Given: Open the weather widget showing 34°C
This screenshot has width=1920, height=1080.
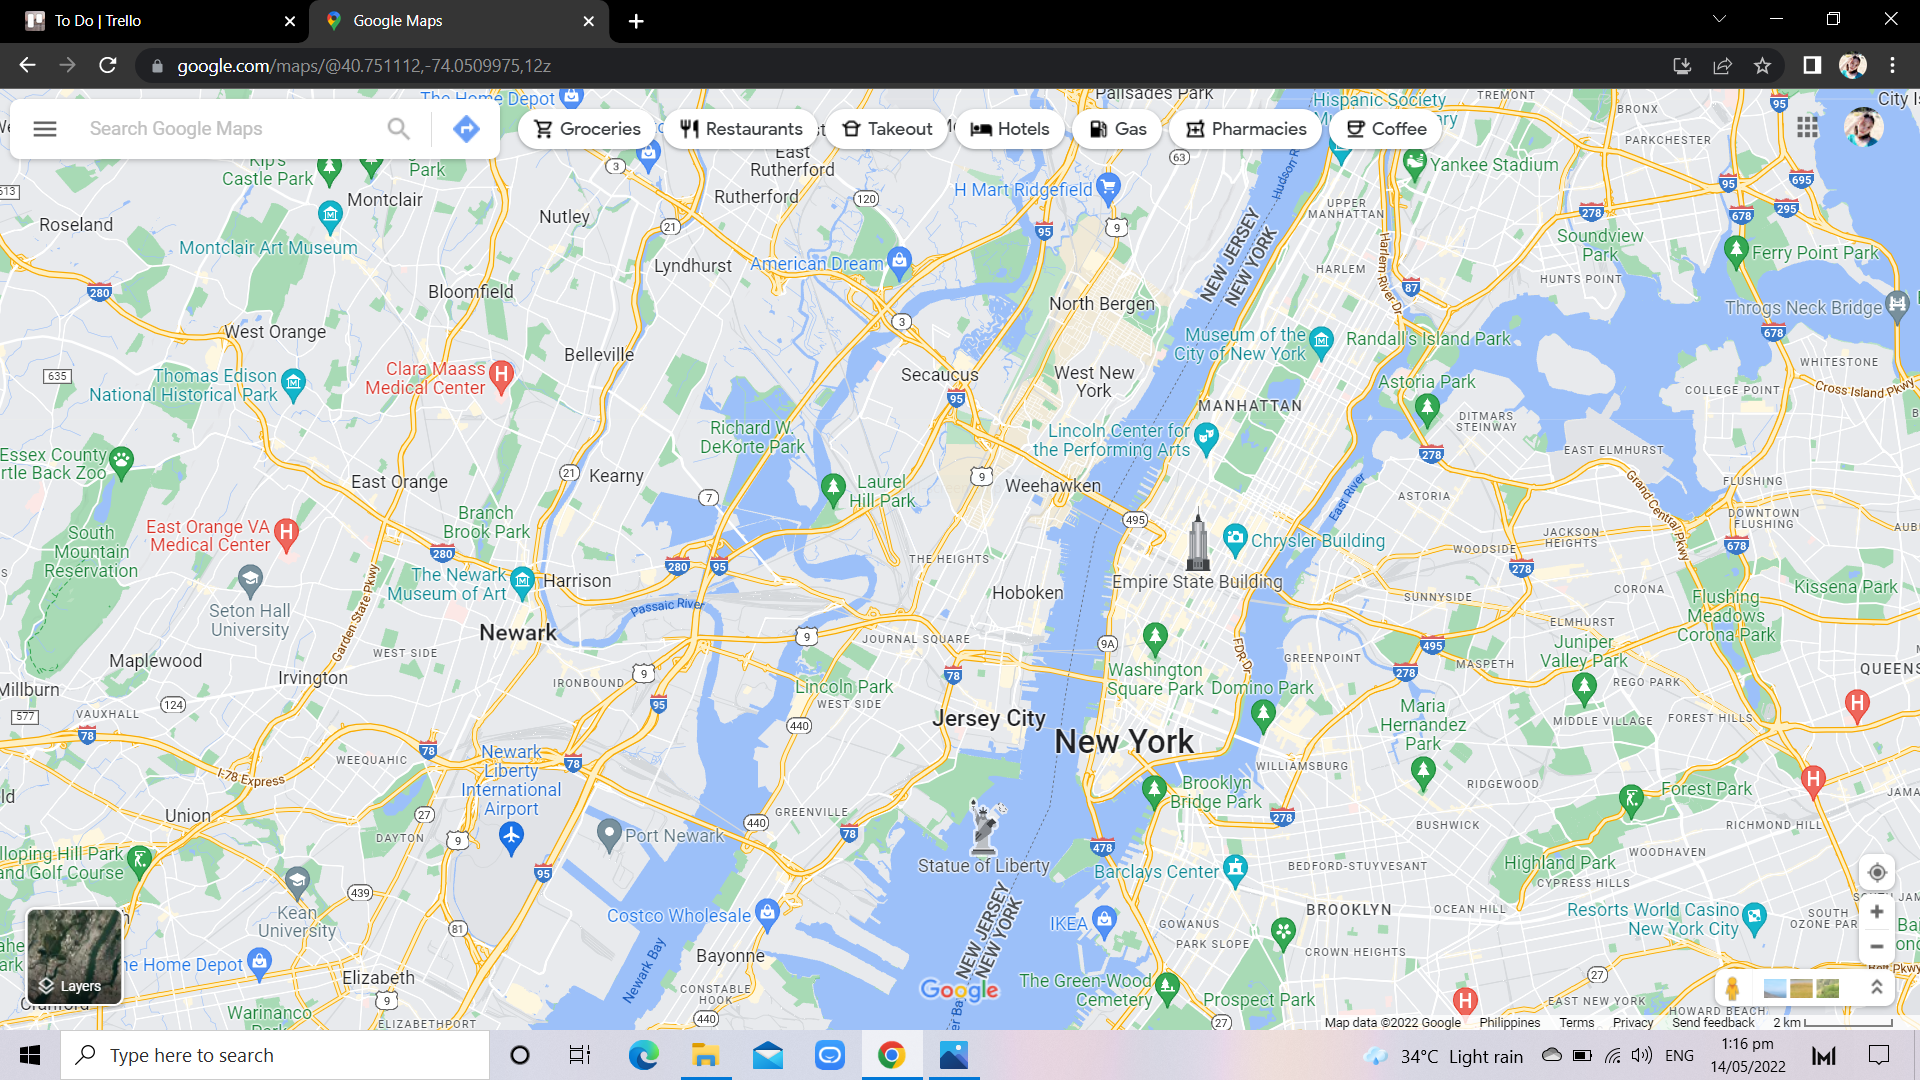Looking at the screenshot, I should click(x=1444, y=1056).
